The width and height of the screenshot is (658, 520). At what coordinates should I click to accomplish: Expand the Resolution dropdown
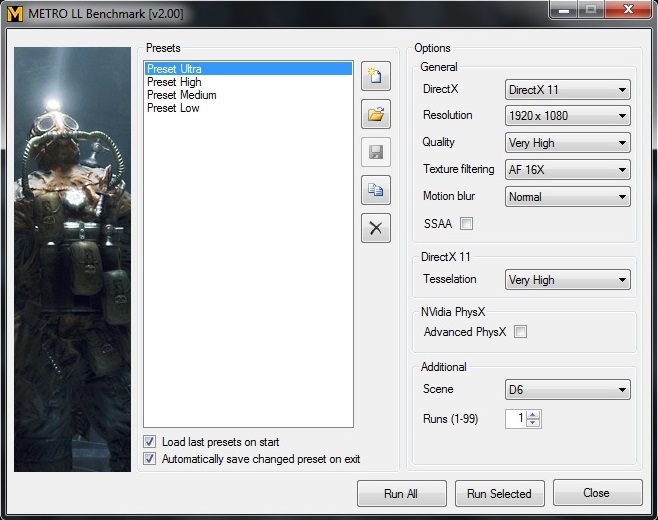coord(567,116)
